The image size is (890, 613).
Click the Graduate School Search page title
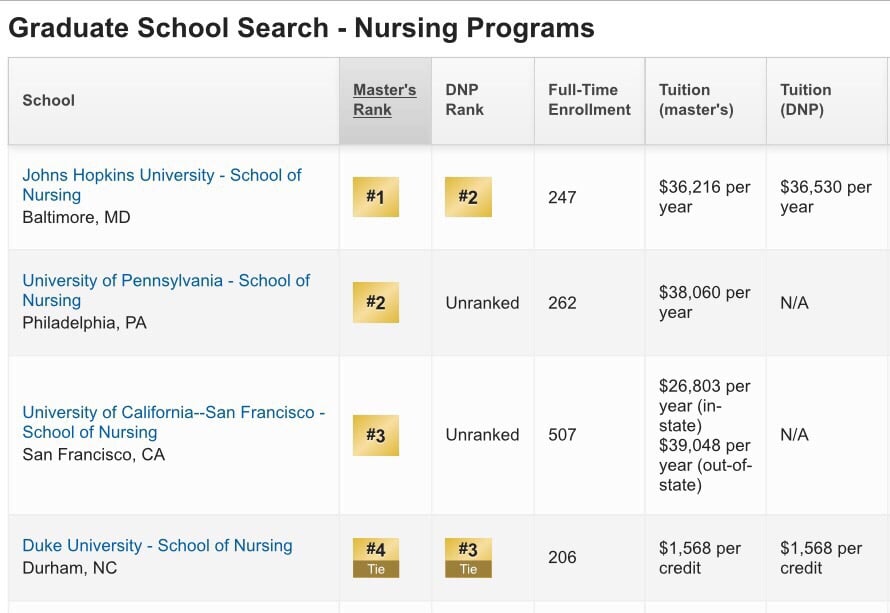[300, 27]
